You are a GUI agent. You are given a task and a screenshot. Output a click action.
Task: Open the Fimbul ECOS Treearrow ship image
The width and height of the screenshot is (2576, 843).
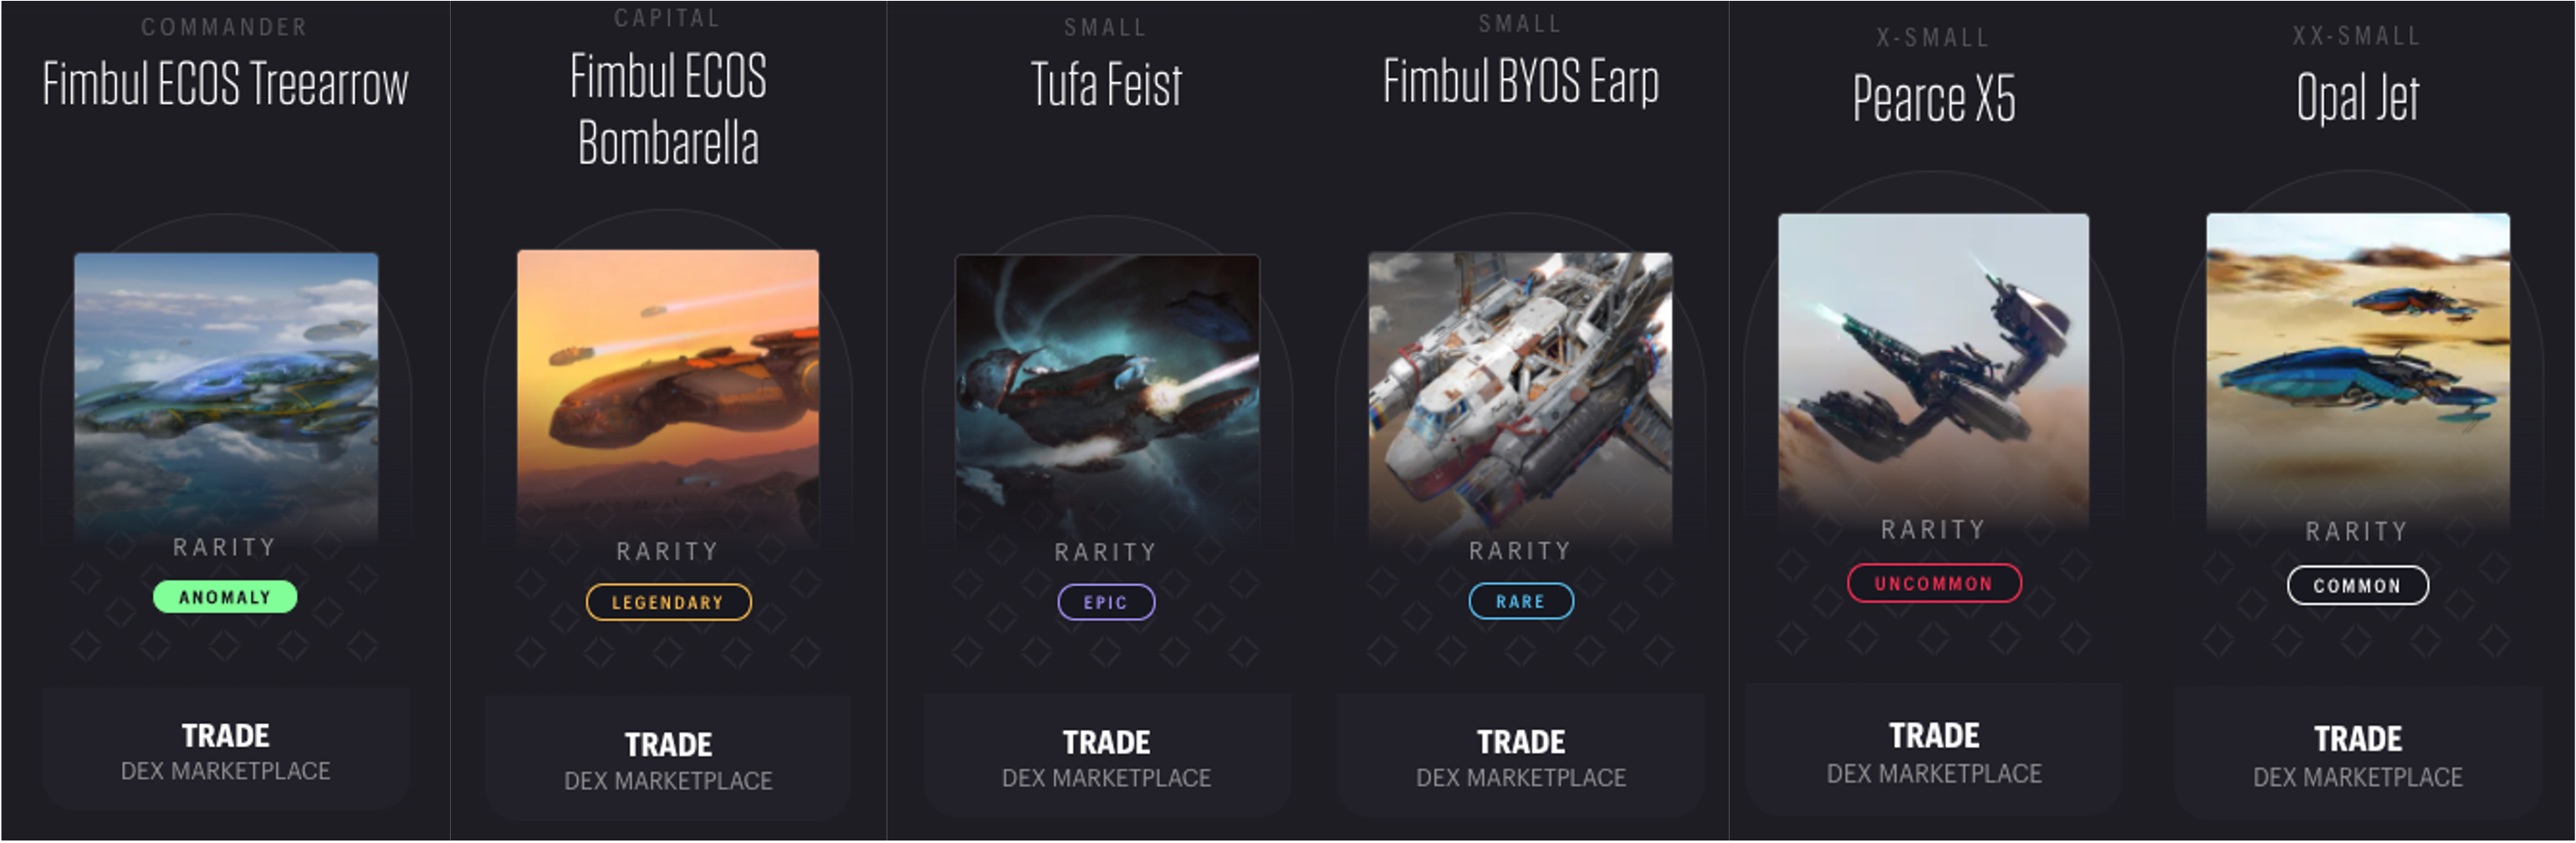click(226, 390)
